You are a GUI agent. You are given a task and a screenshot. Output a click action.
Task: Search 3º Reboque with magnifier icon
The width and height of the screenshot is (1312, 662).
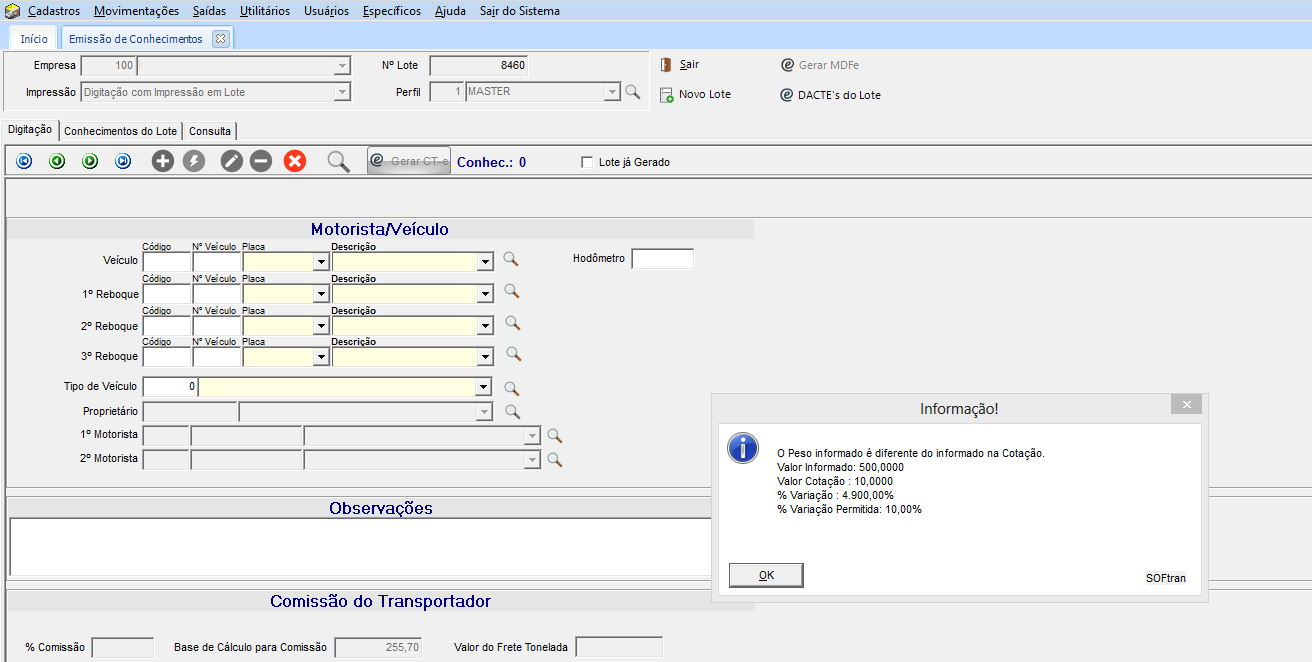tap(513, 354)
